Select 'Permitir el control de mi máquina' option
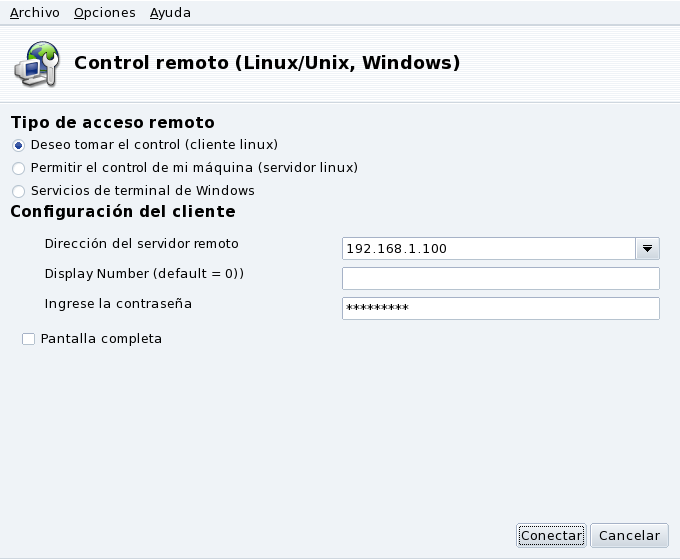680x560 pixels. [18, 168]
